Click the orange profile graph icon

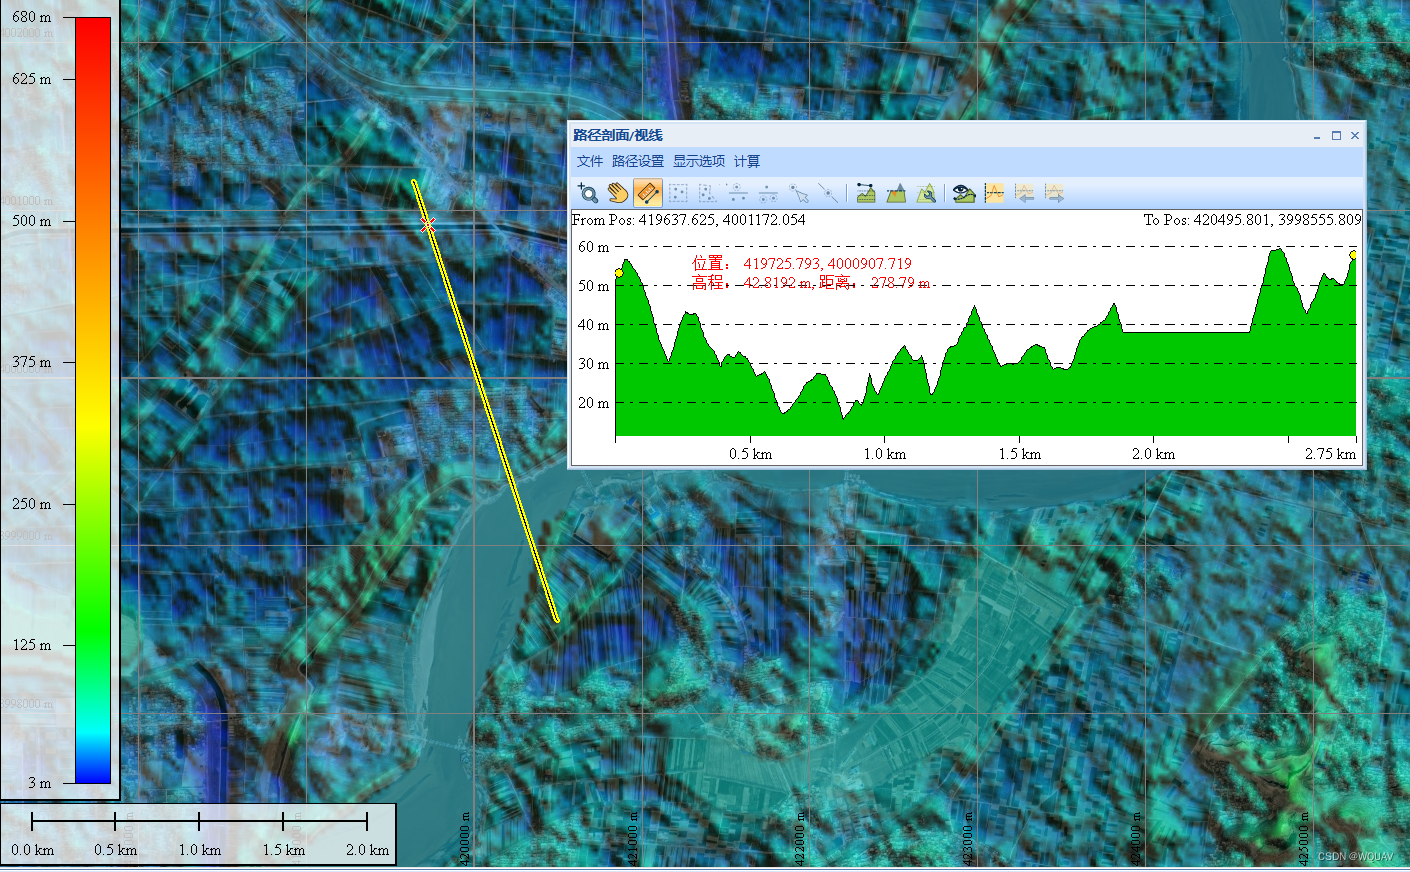[994, 193]
